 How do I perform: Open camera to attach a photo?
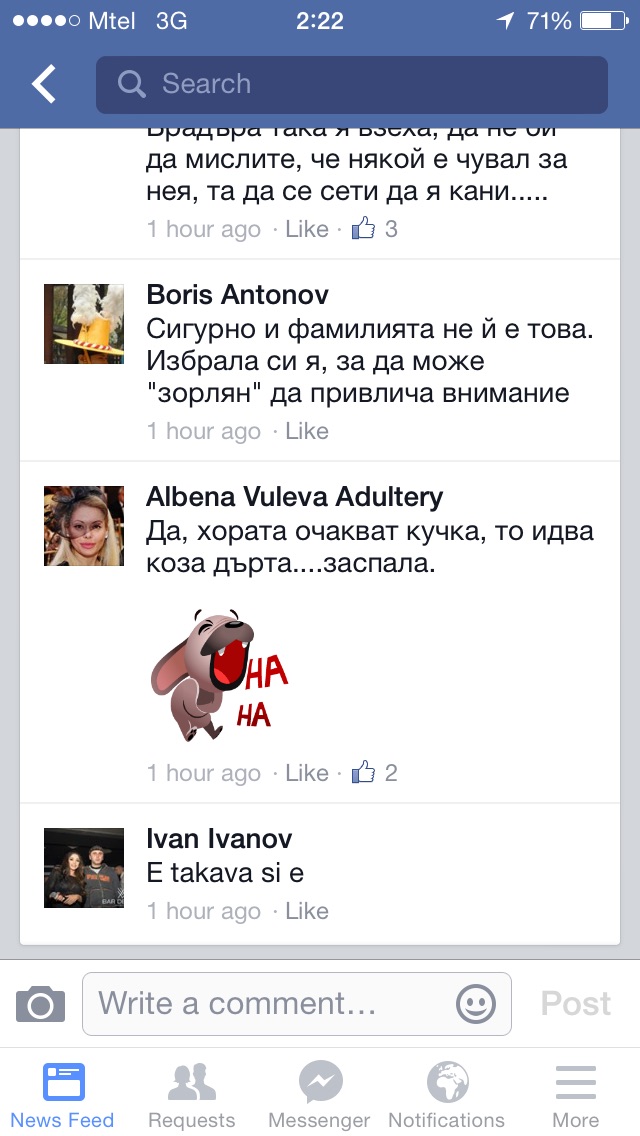pos(41,1004)
